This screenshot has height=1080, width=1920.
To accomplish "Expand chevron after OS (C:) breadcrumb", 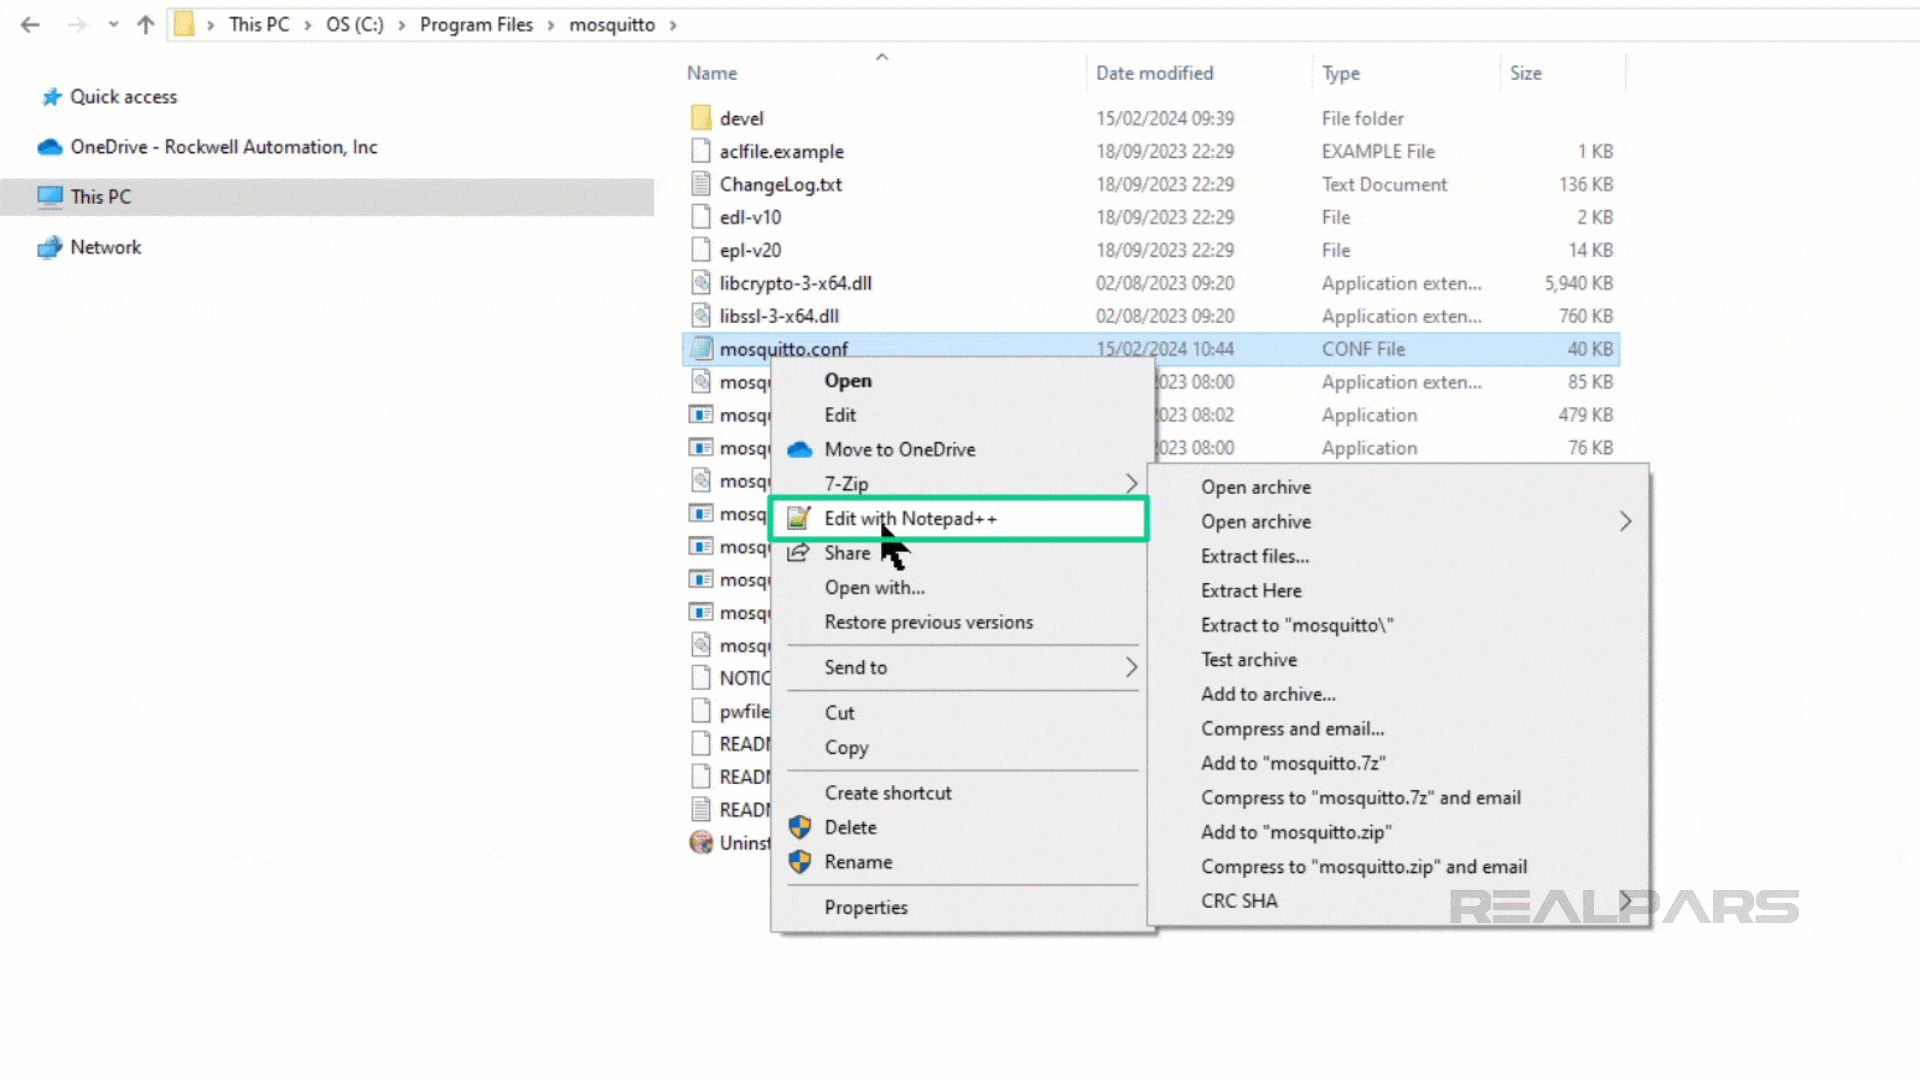I will click(401, 25).
